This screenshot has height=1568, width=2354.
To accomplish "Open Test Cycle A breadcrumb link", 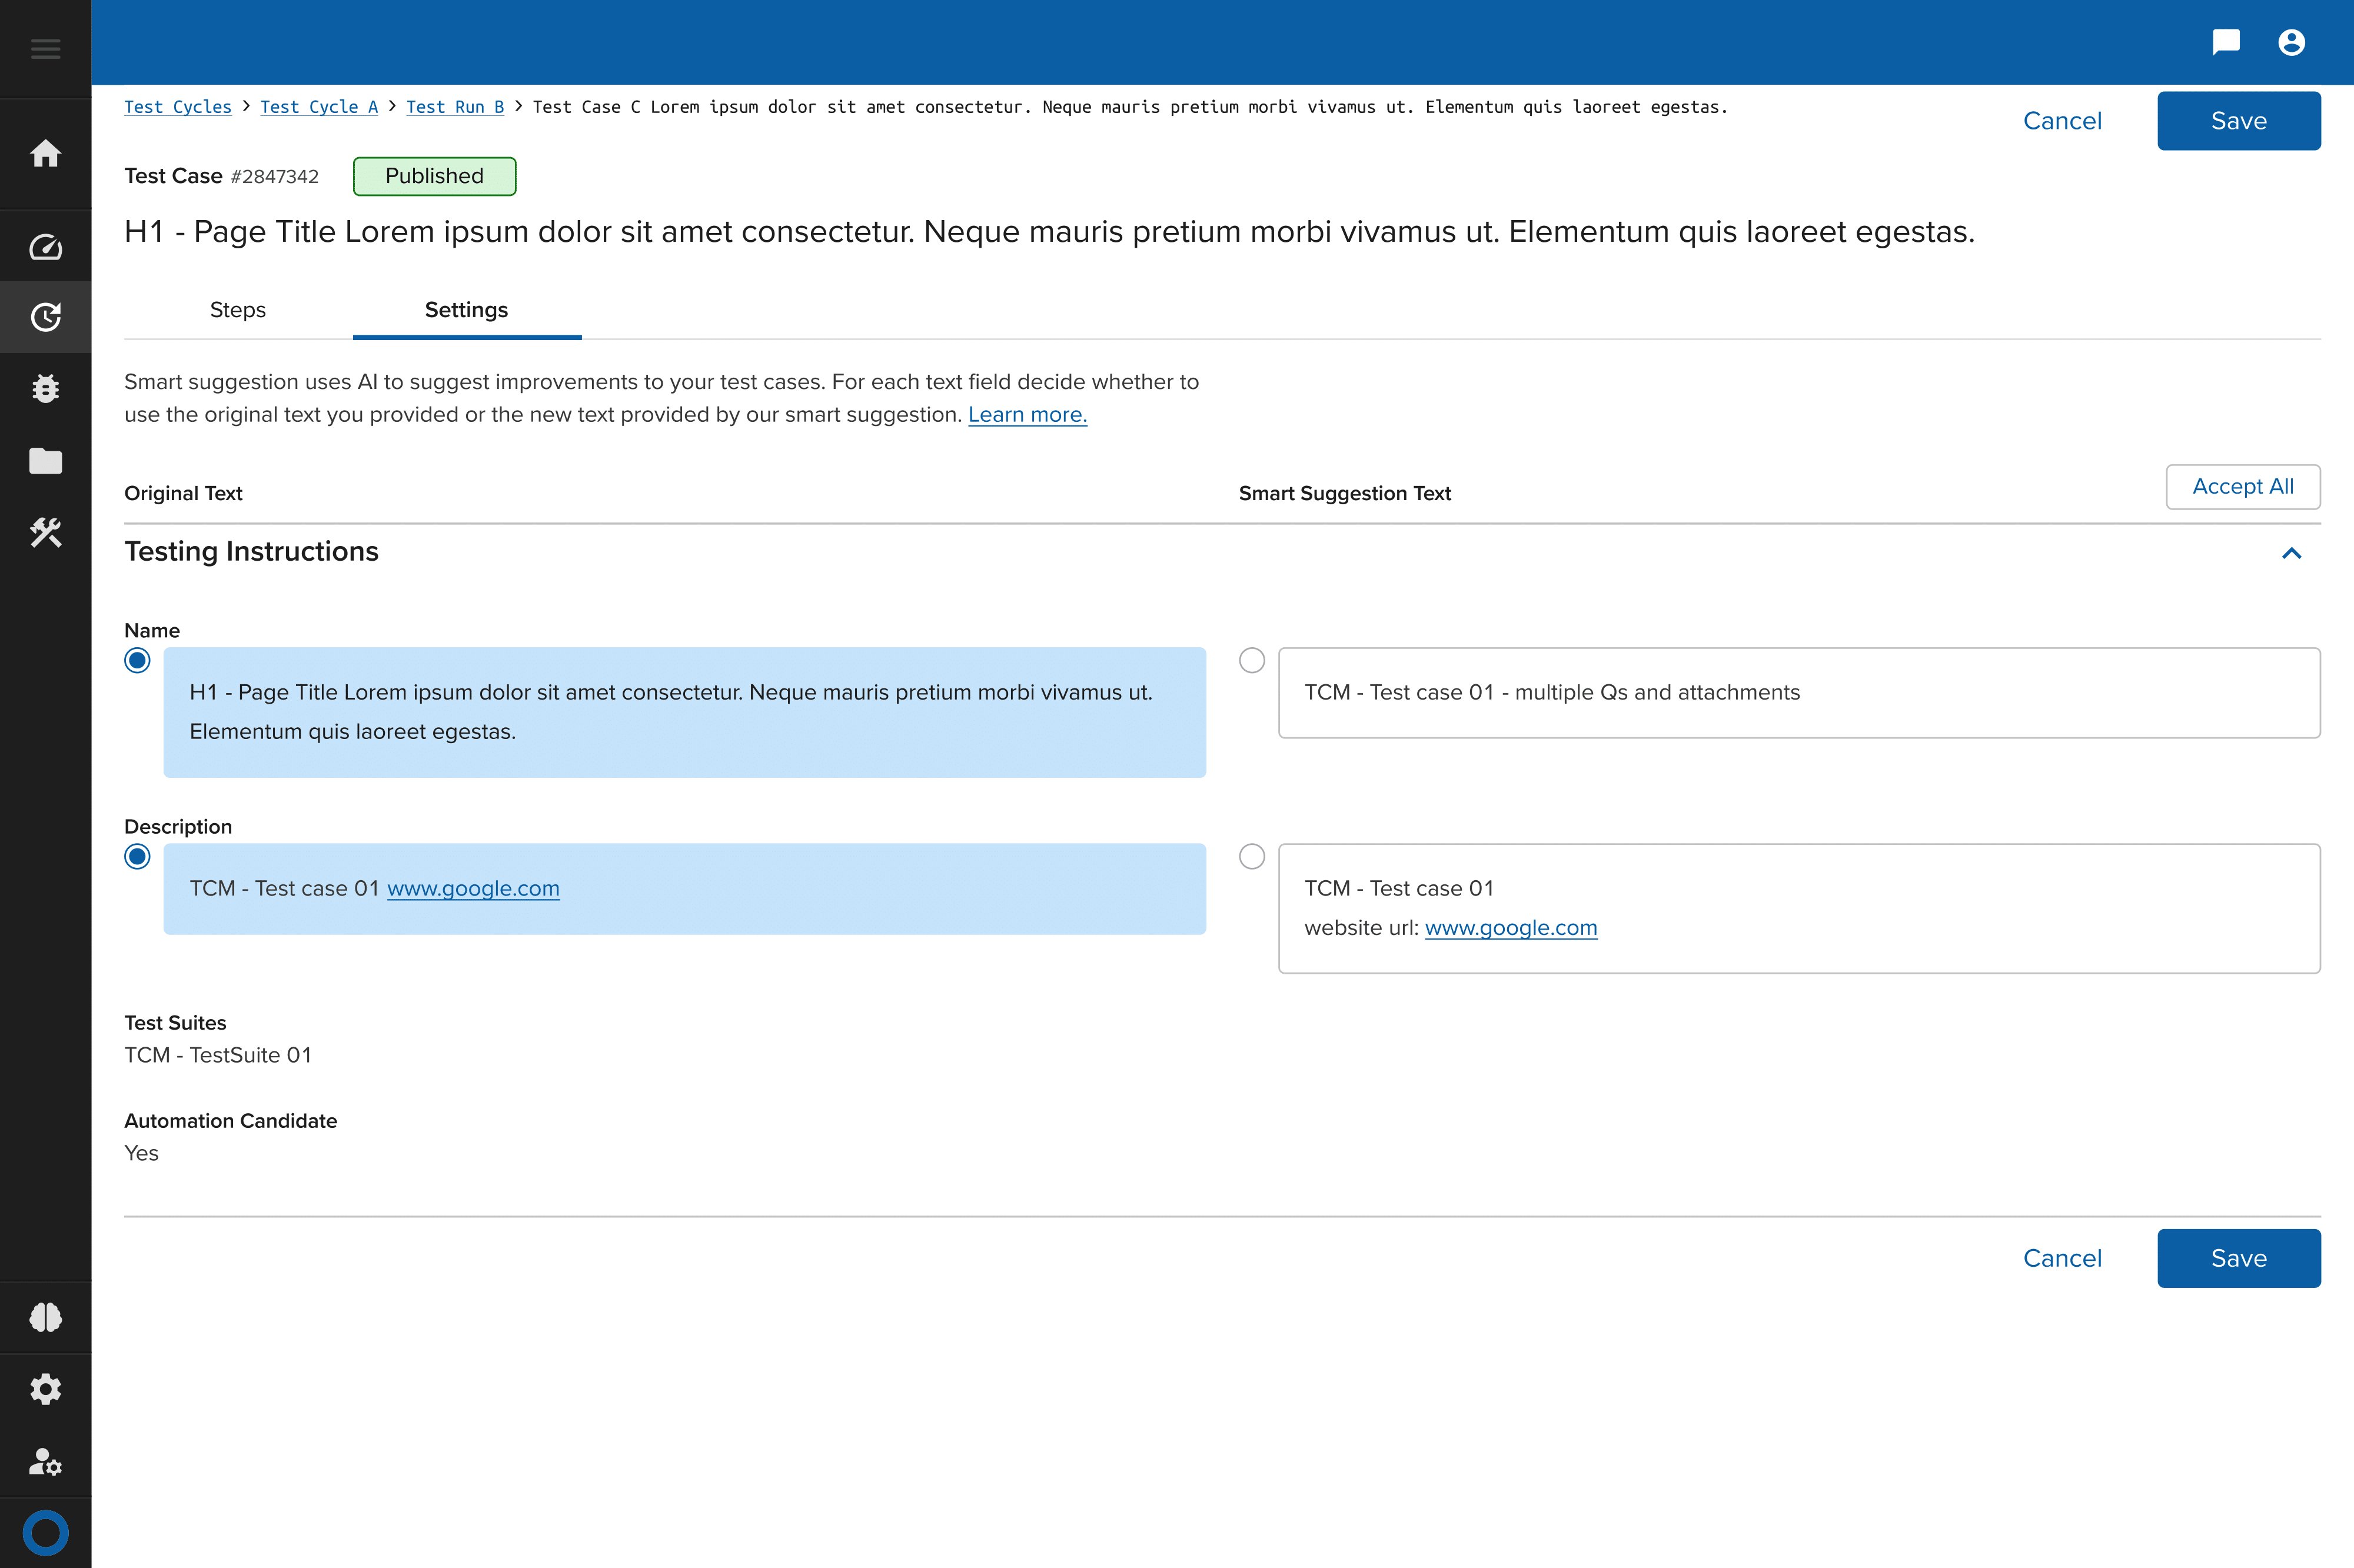I will pyautogui.click(x=319, y=107).
